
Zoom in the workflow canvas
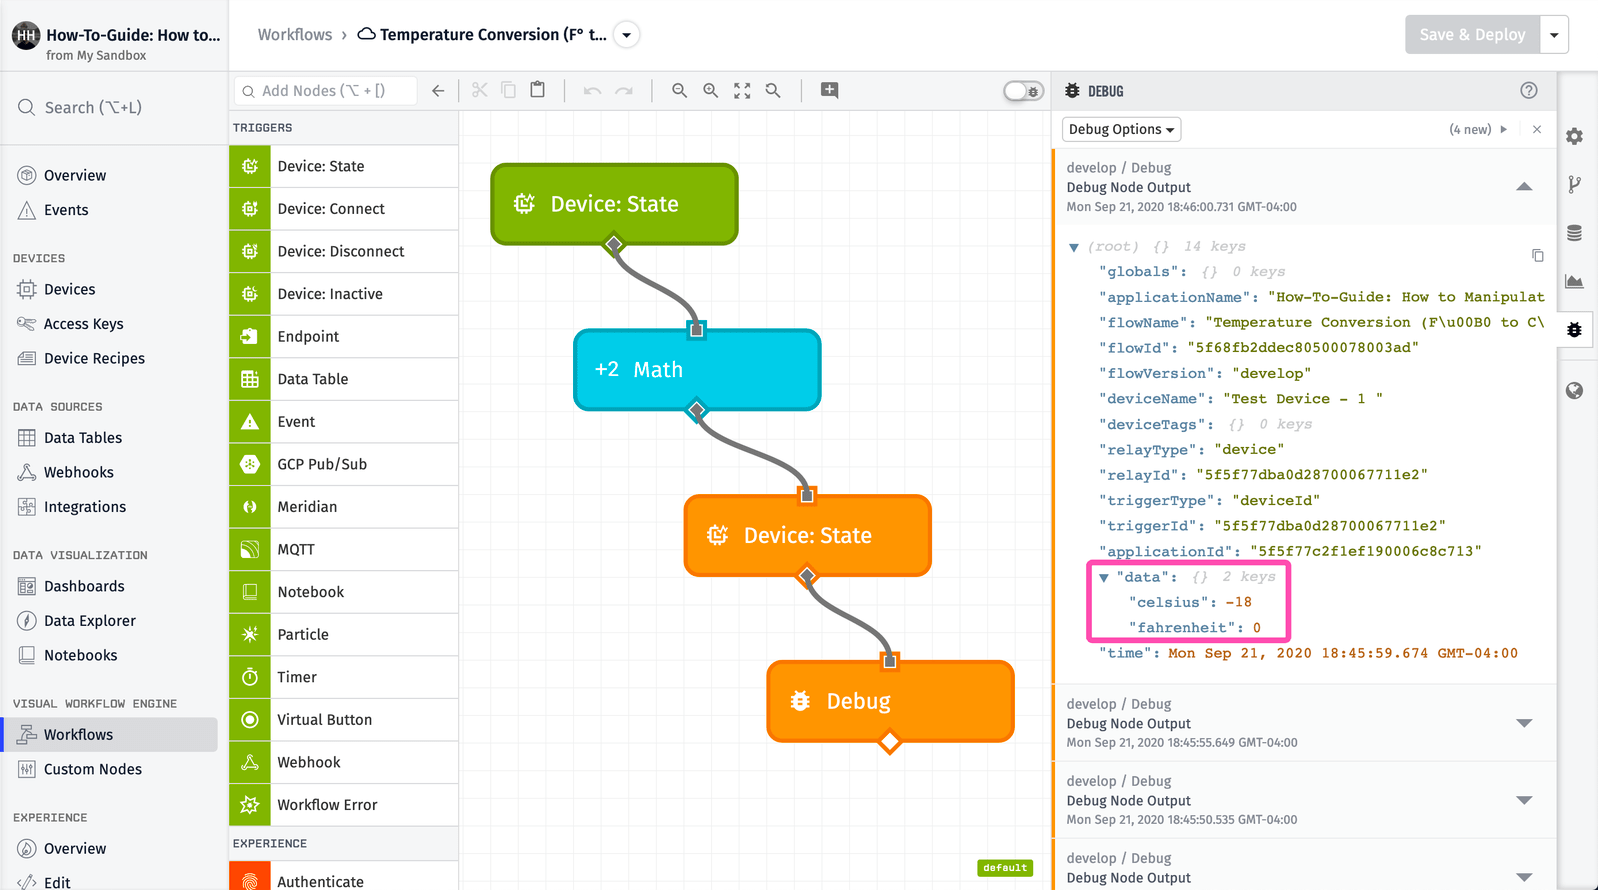point(710,90)
